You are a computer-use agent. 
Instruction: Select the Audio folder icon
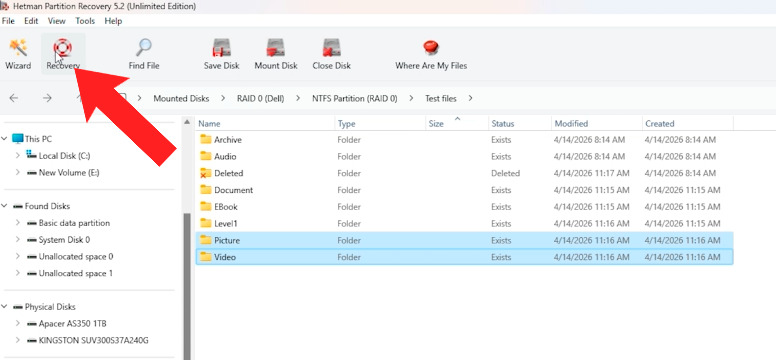click(205, 156)
